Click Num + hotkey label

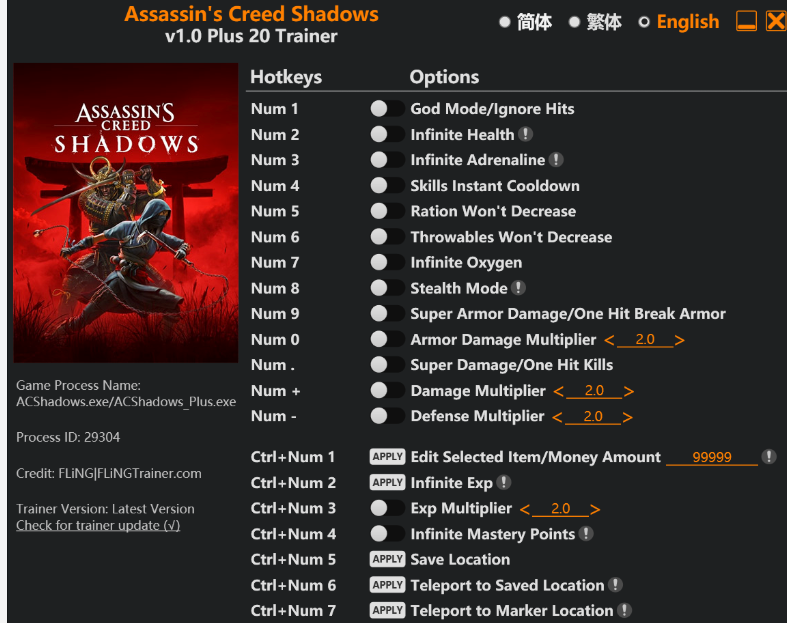[276, 391]
